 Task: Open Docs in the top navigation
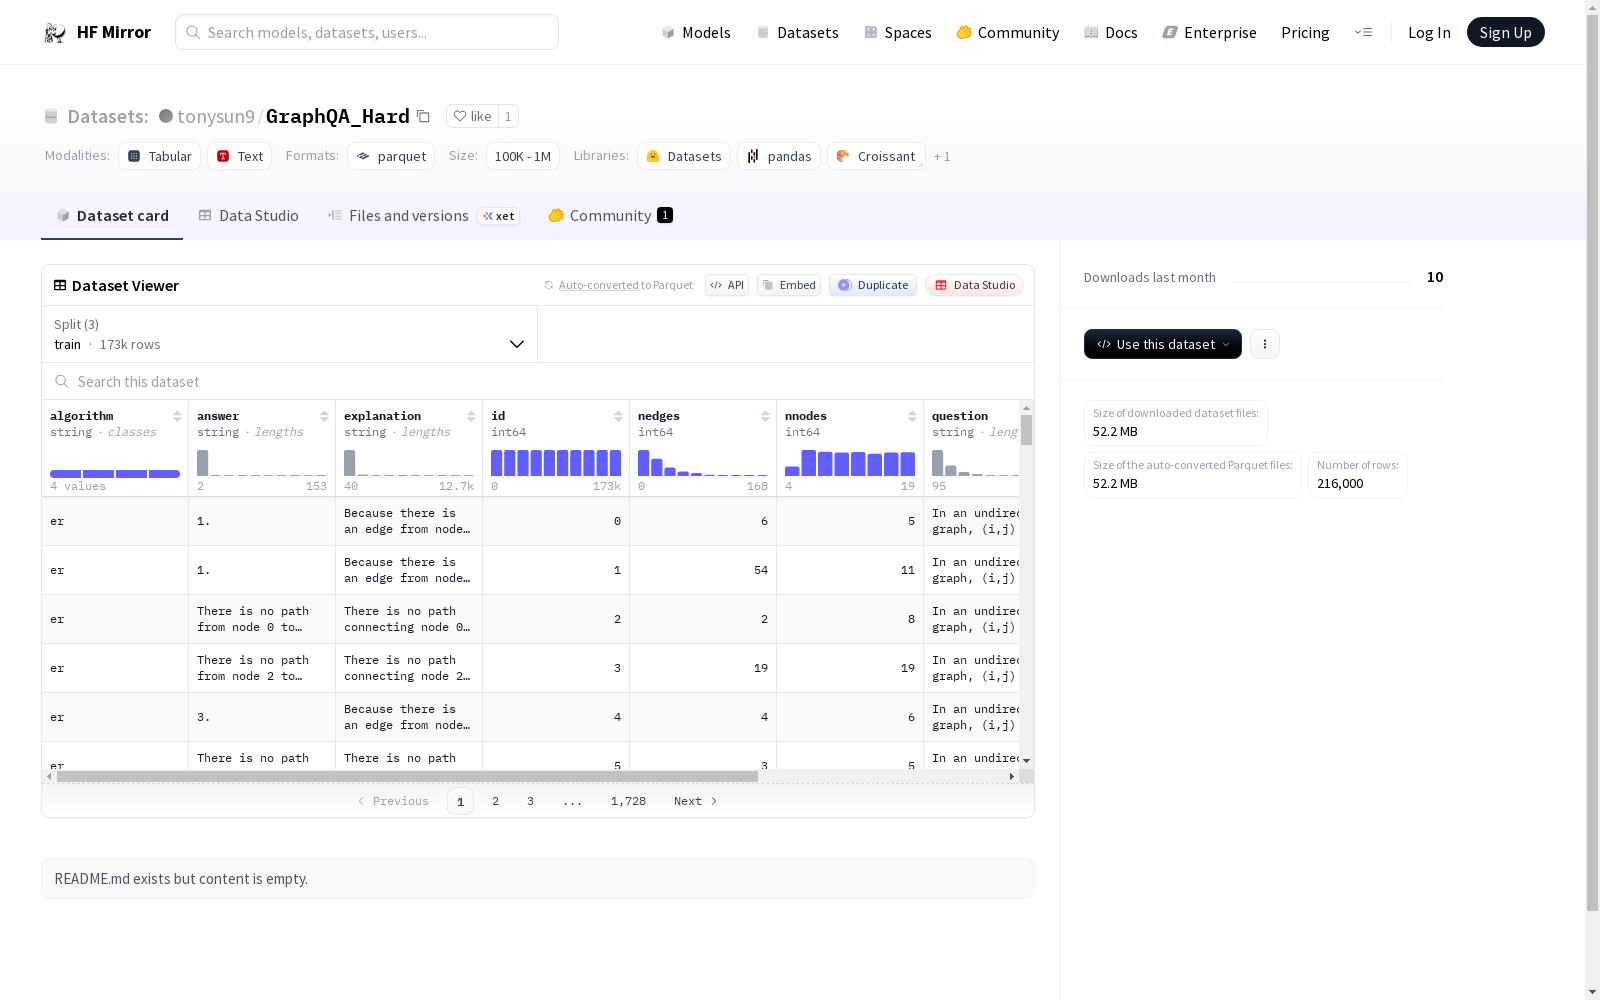coord(1111,33)
